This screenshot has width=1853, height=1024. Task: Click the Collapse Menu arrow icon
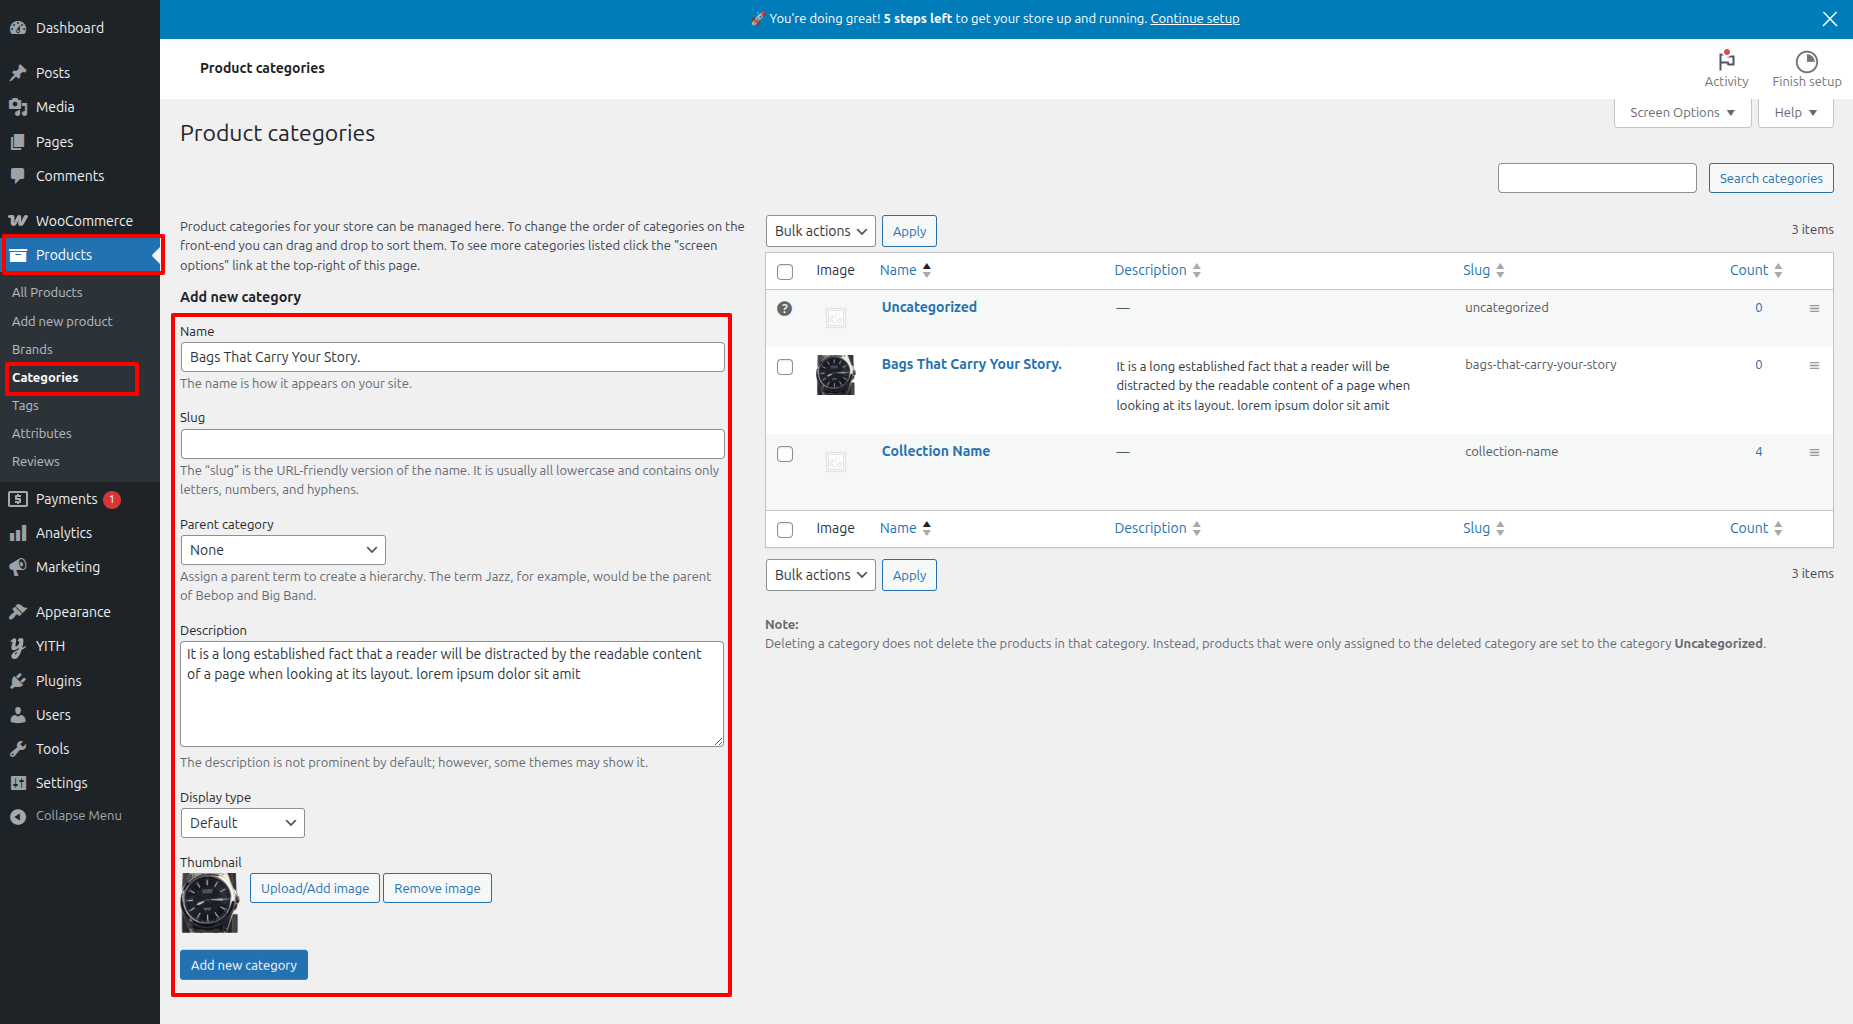click(x=18, y=816)
